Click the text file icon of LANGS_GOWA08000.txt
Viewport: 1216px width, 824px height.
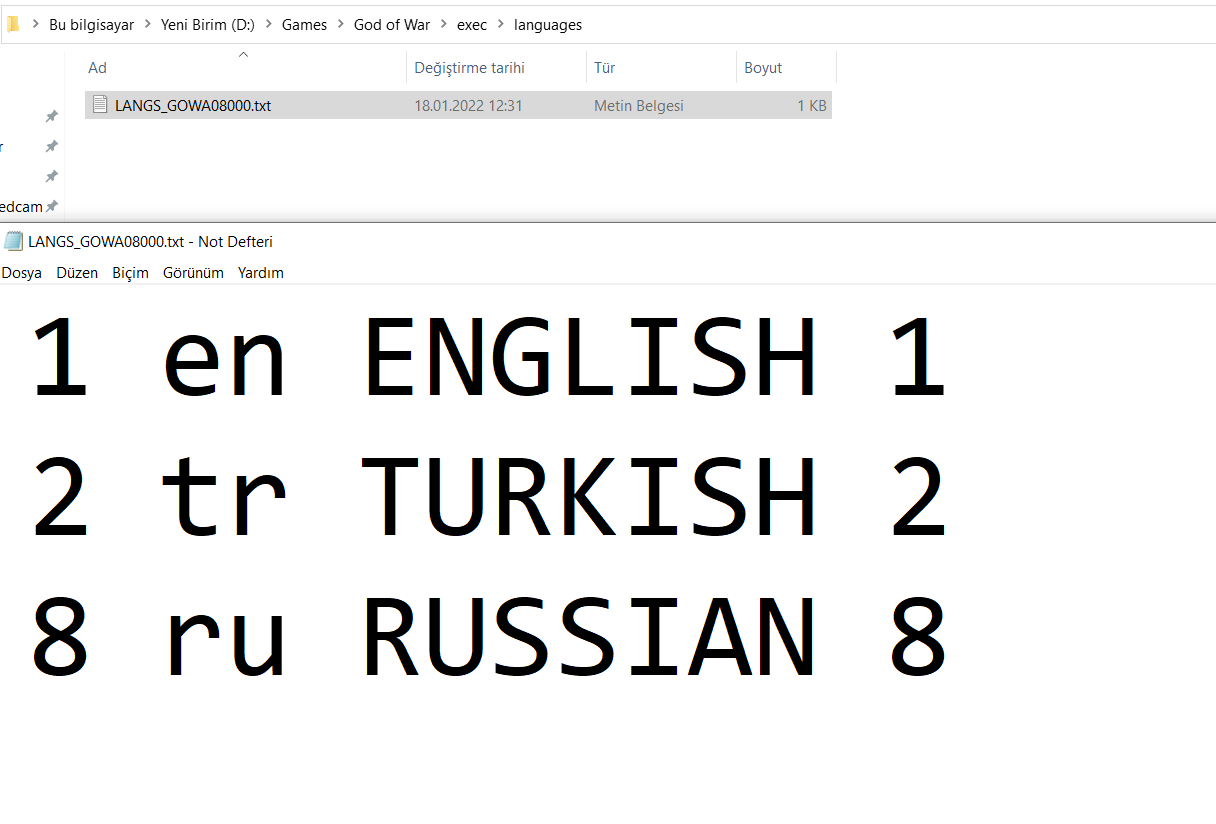pos(99,104)
